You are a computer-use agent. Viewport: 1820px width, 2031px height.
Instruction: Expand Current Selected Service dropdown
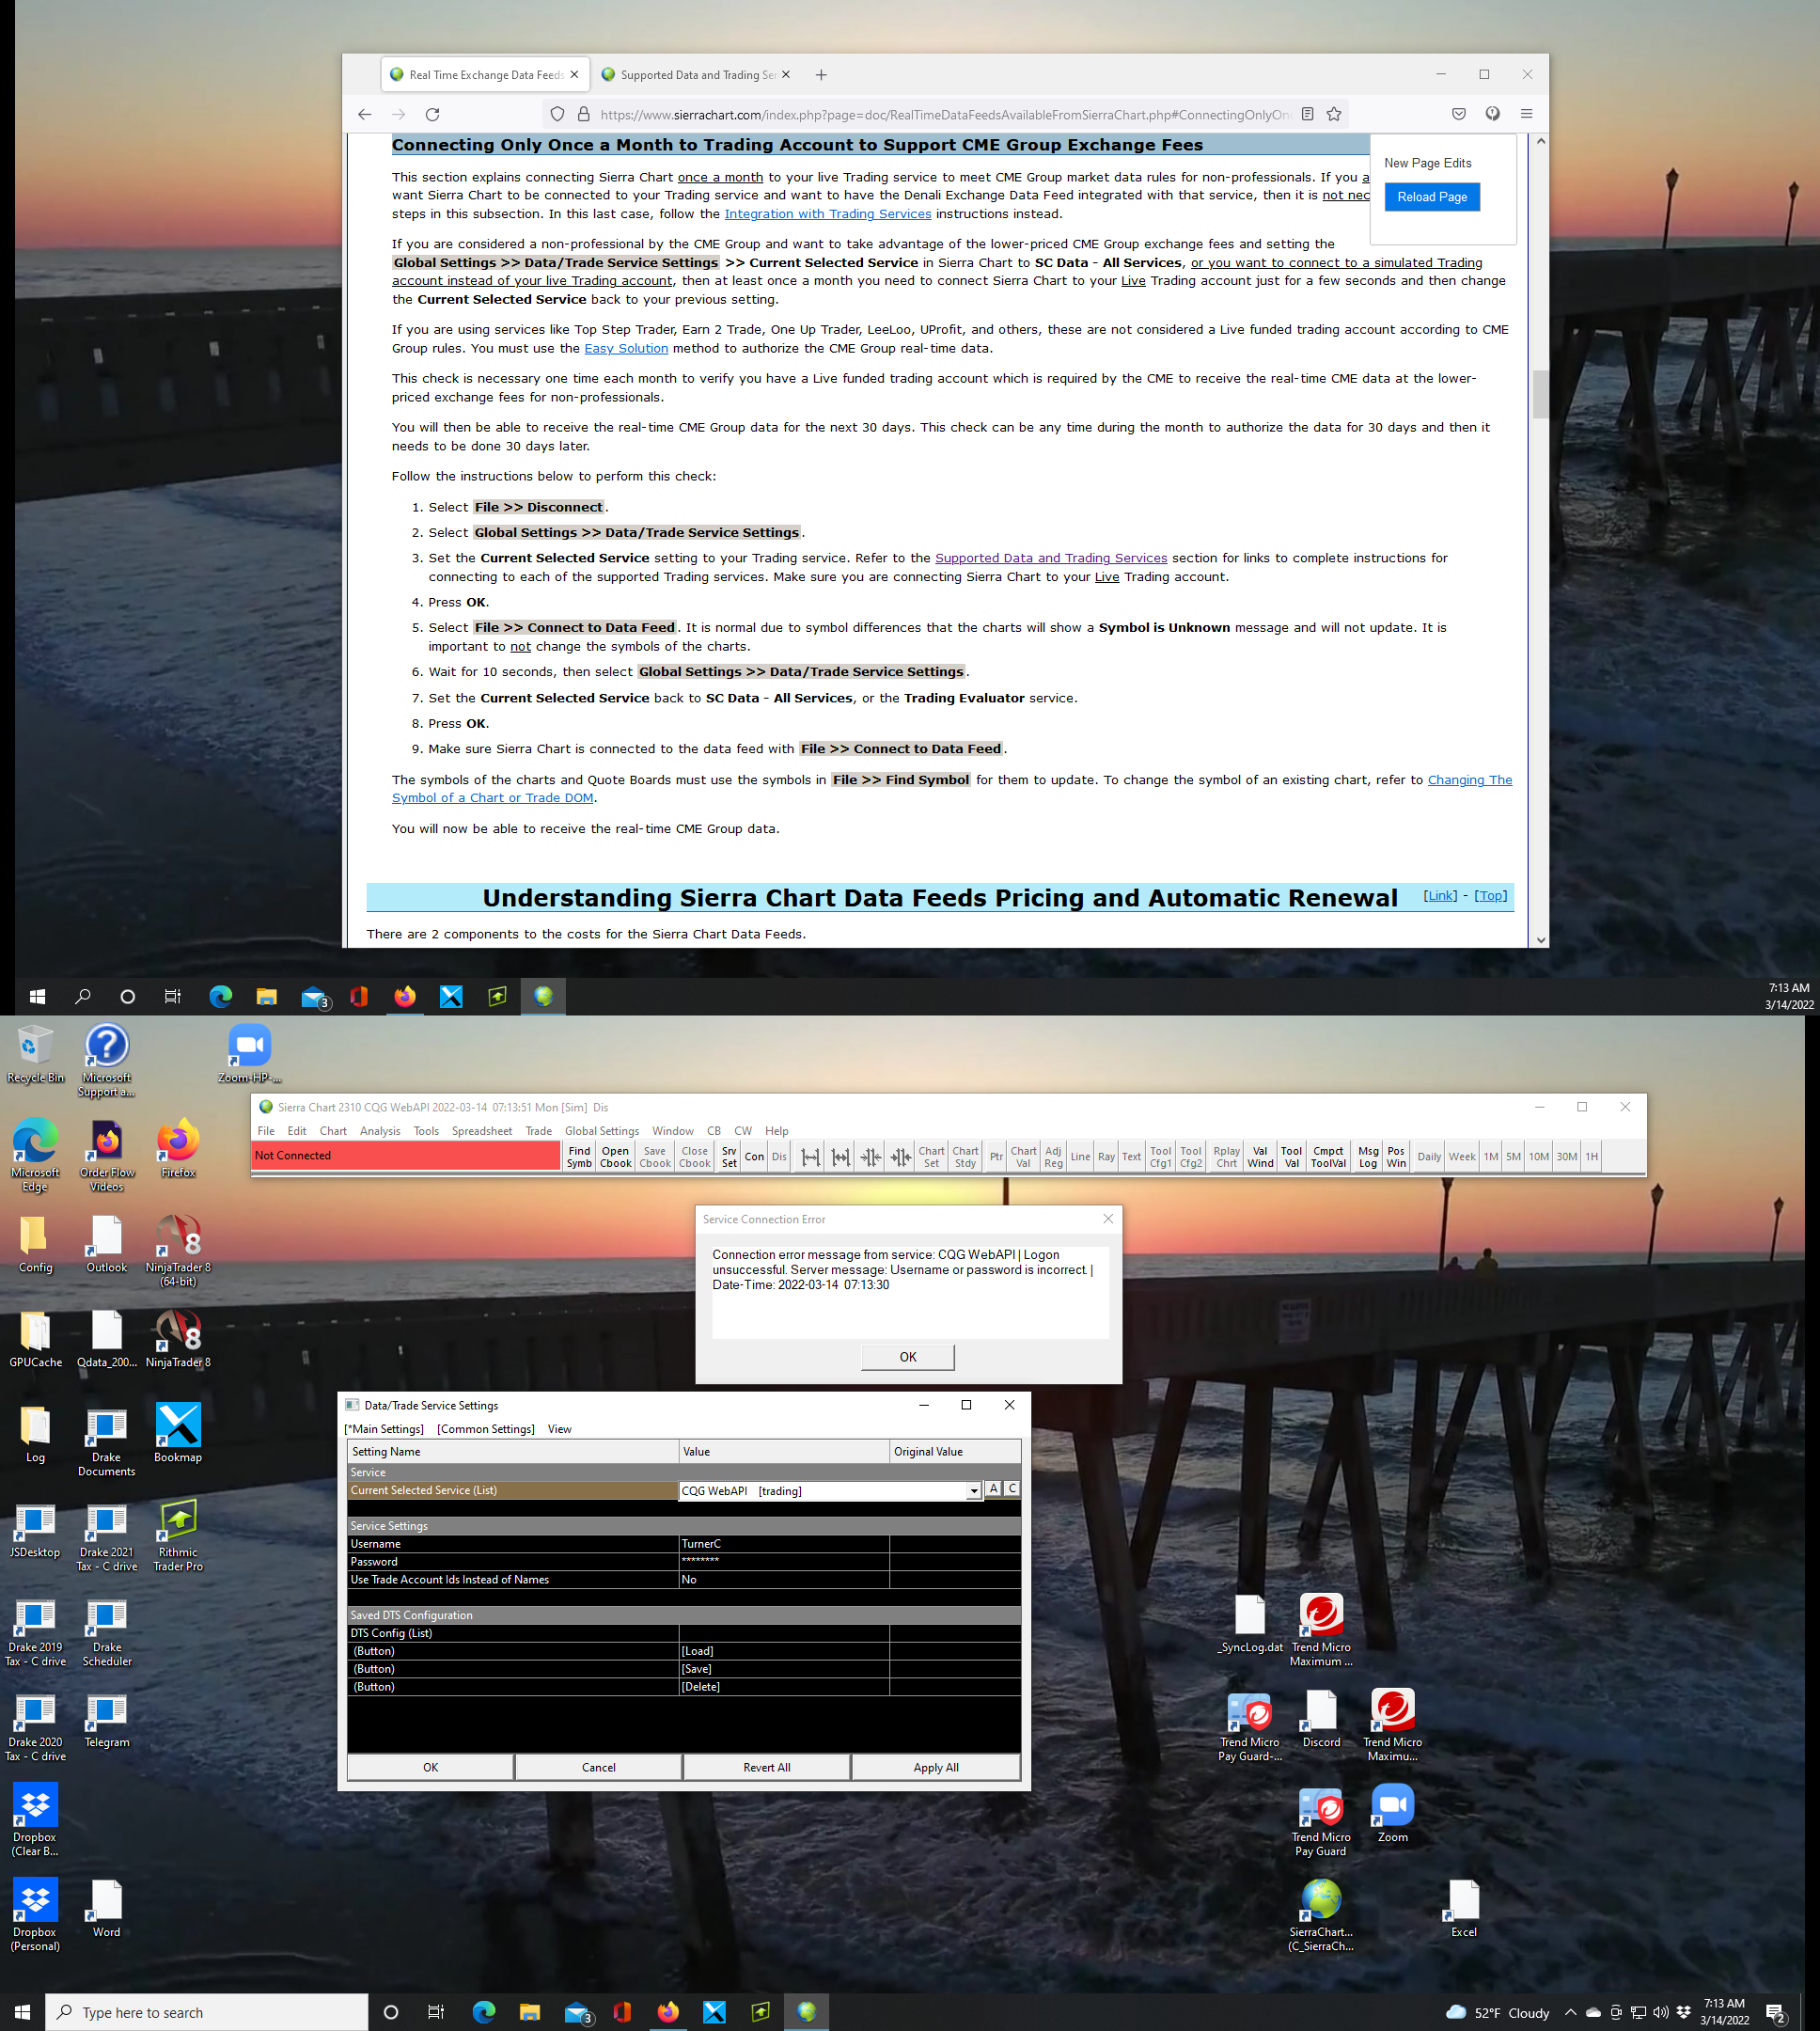(x=973, y=1491)
